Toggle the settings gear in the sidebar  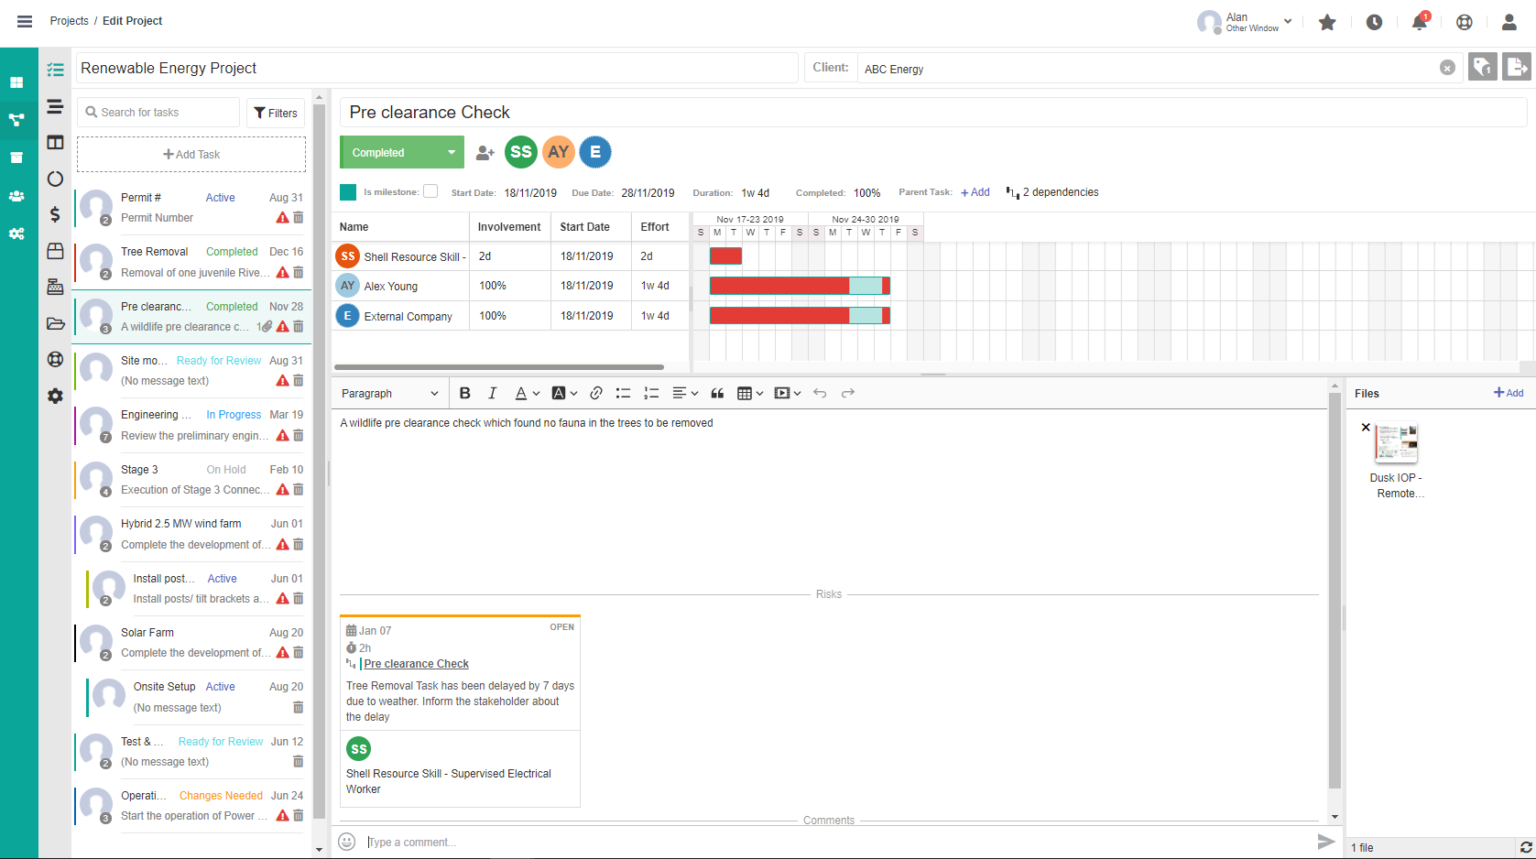pos(55,395)
